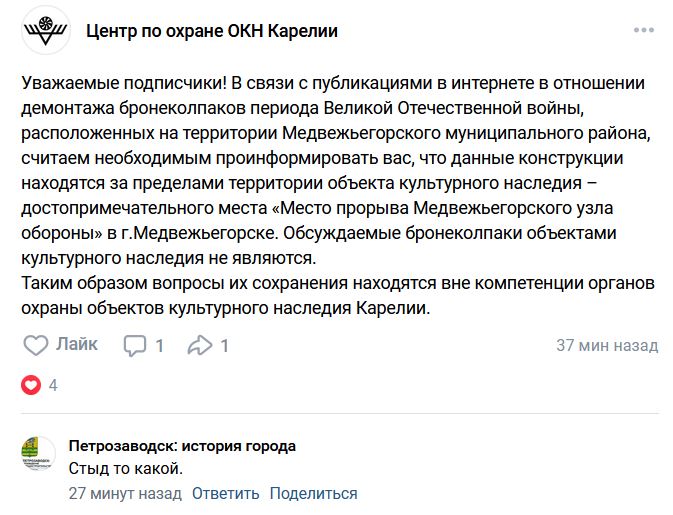View who liked via reactions count 4

point(53,385)
